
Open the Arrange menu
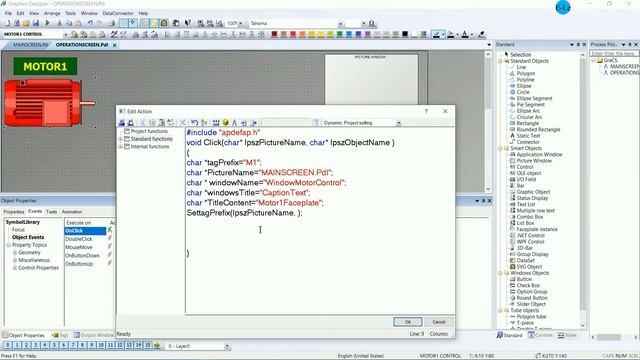(52, 13)
